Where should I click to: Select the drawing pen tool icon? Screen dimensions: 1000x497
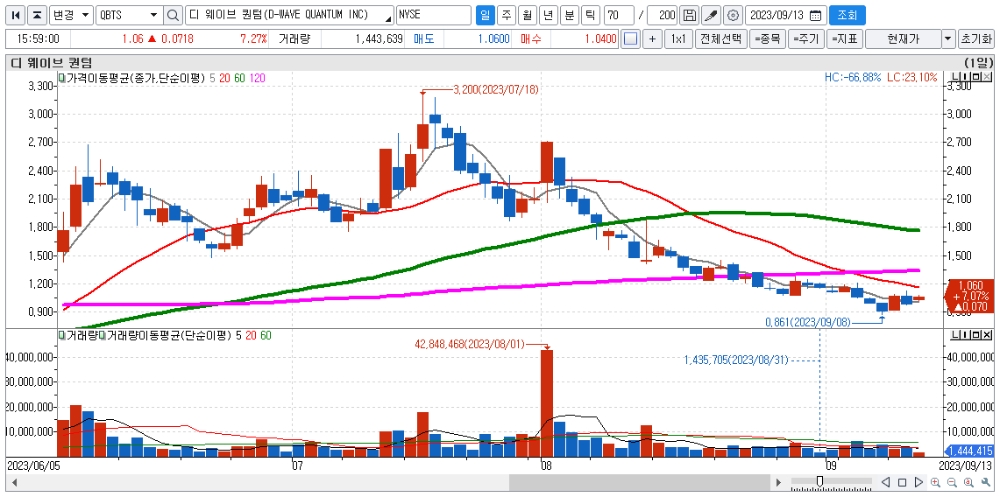click(711, 15)
